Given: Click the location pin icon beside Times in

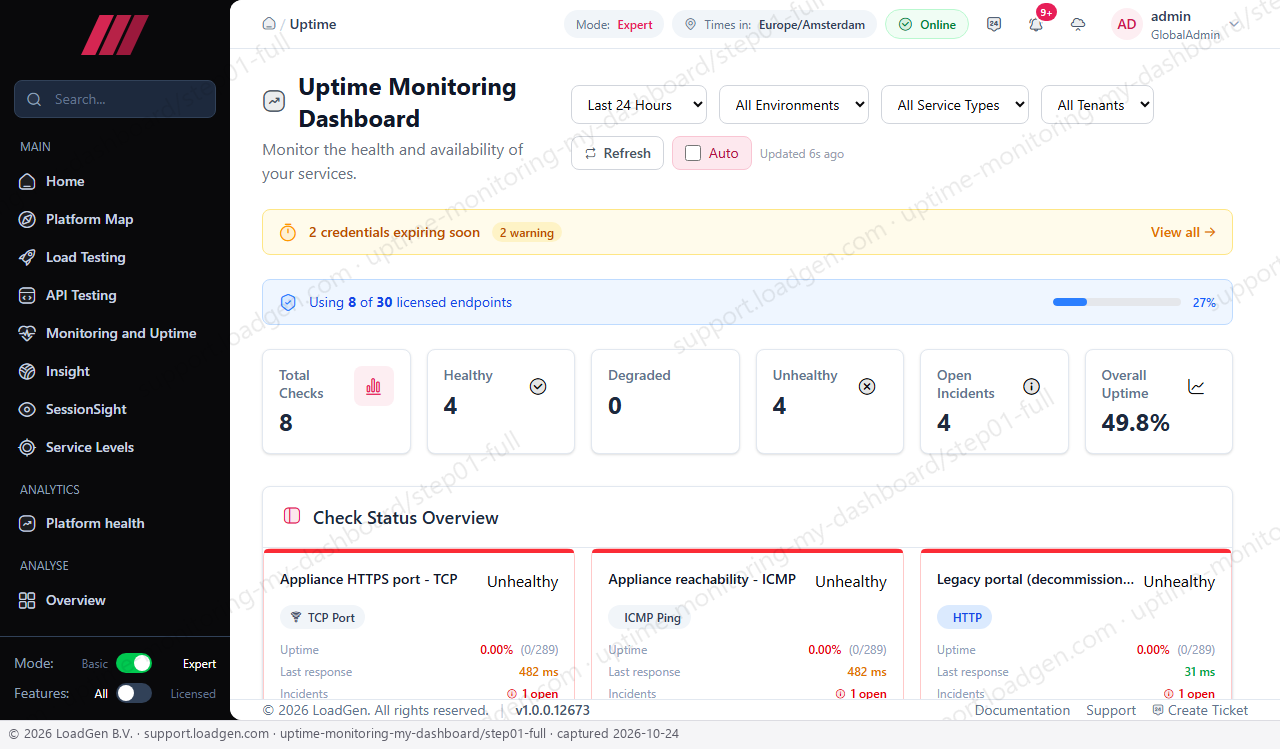Looking at the screenshot, I should tap(690, 25).
